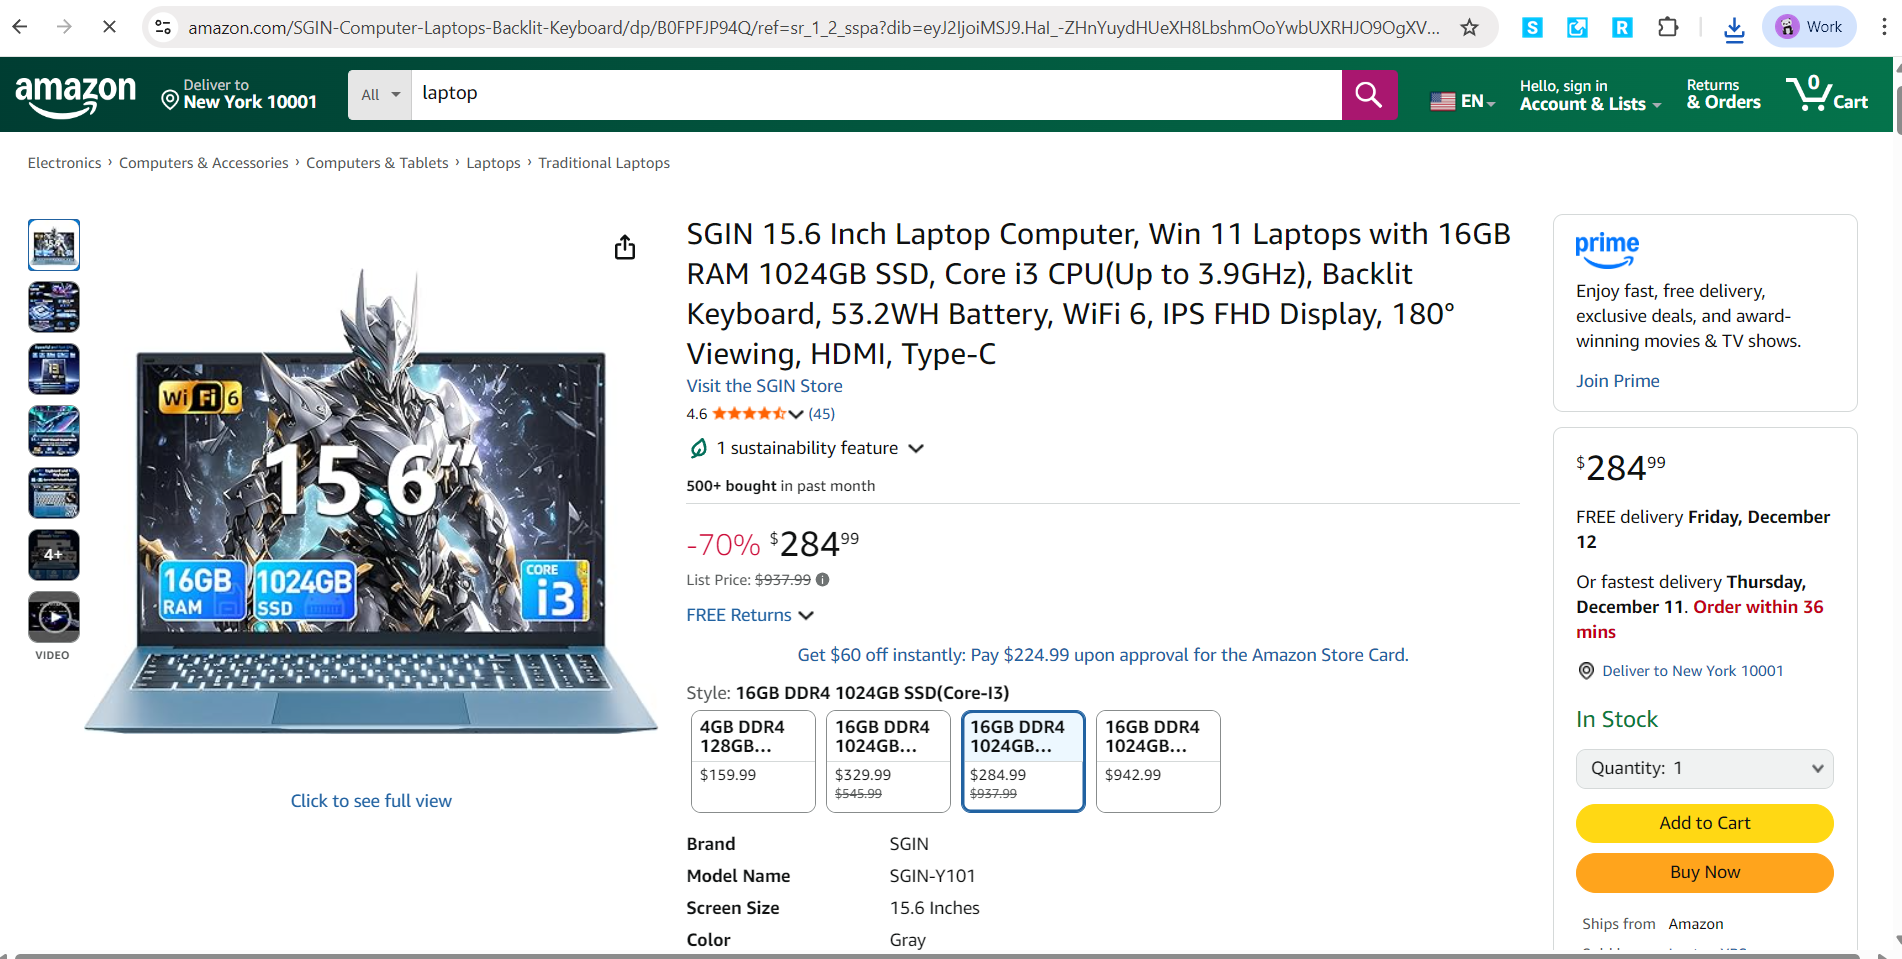Open the R browser extension icon
The height and width of the screenshot is (959, 1902).
pos(1622,28)
